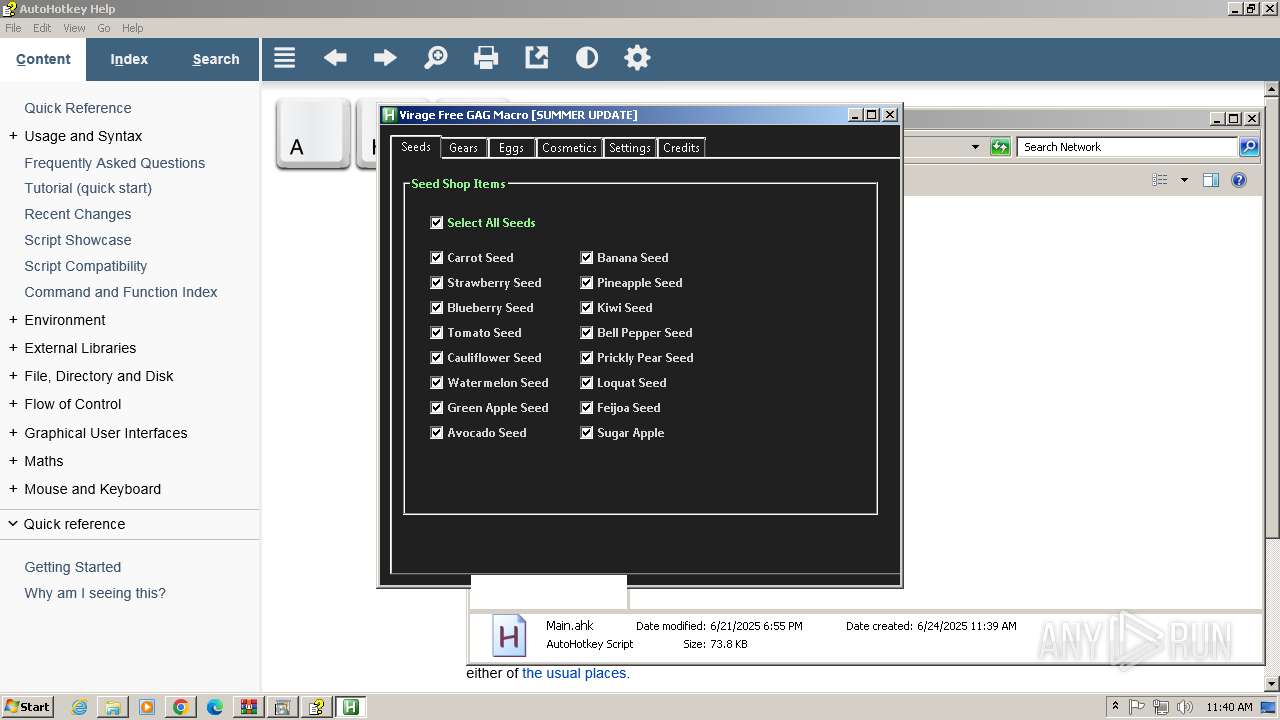This screenshot has width=1280, height=720.
Task: Toggle Kiwi Seed checkbox
Action: click(586, 308)
